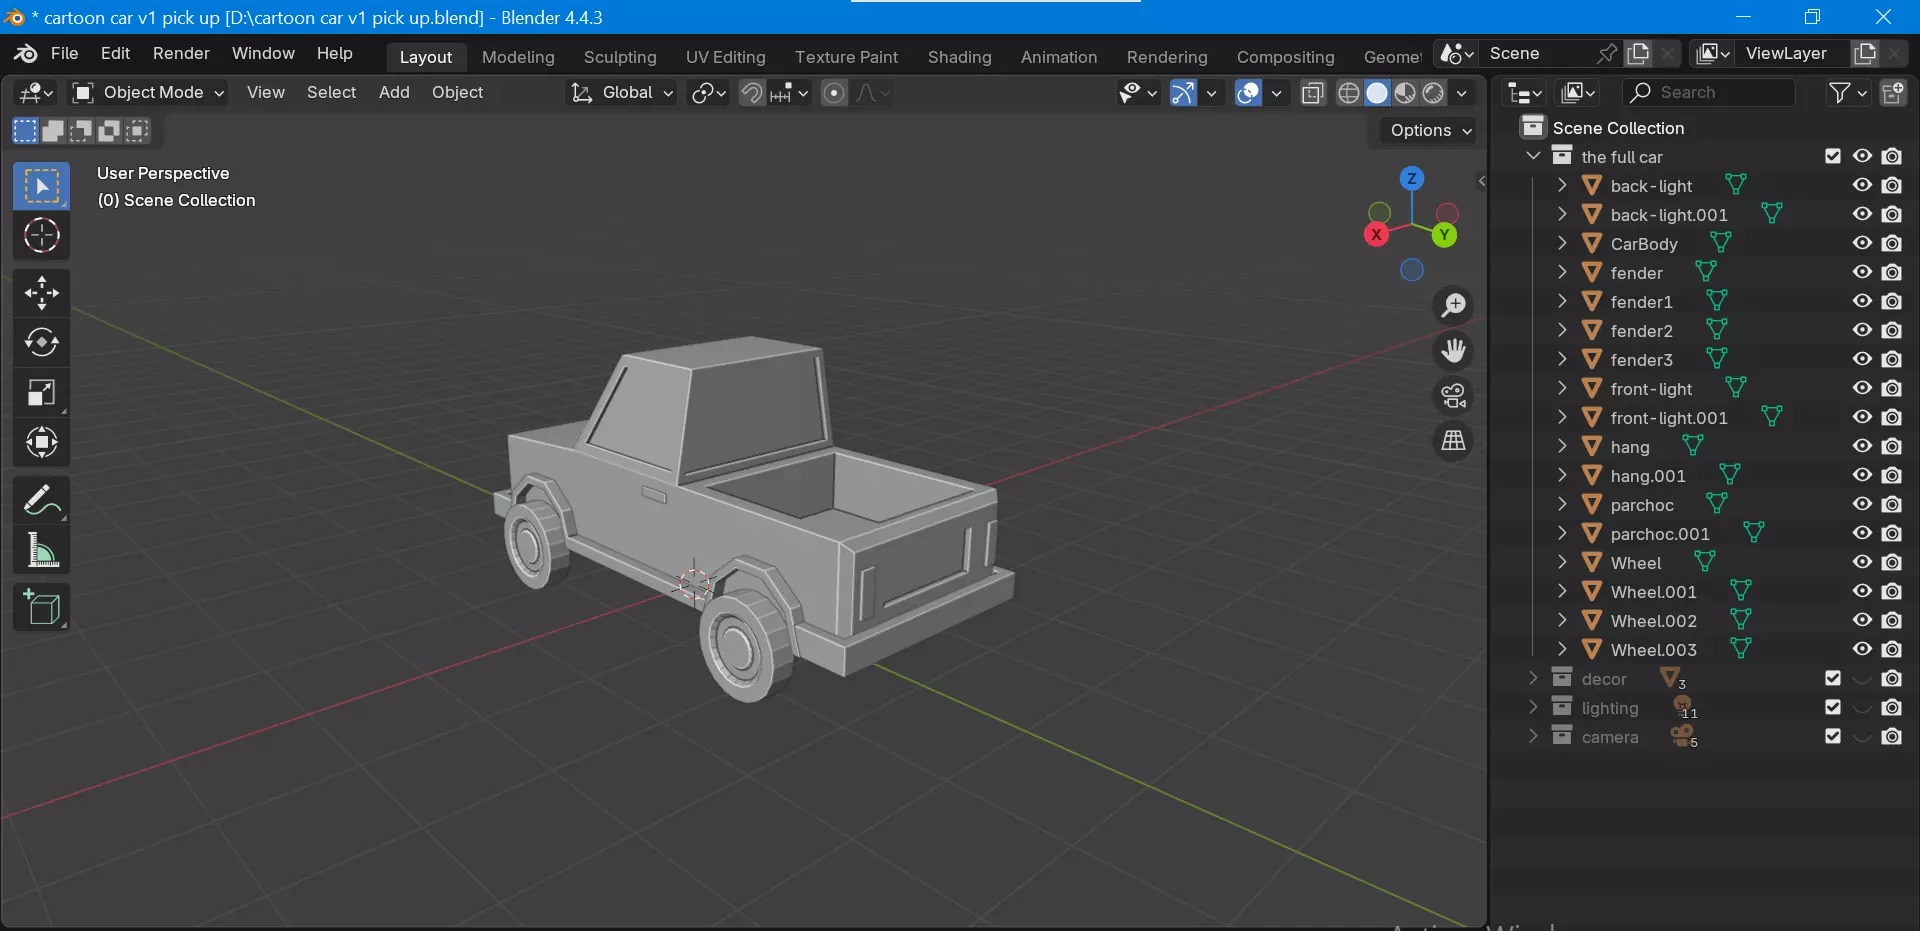
Task: Toggle snapping magnet icon
Action: coord(751,93)
